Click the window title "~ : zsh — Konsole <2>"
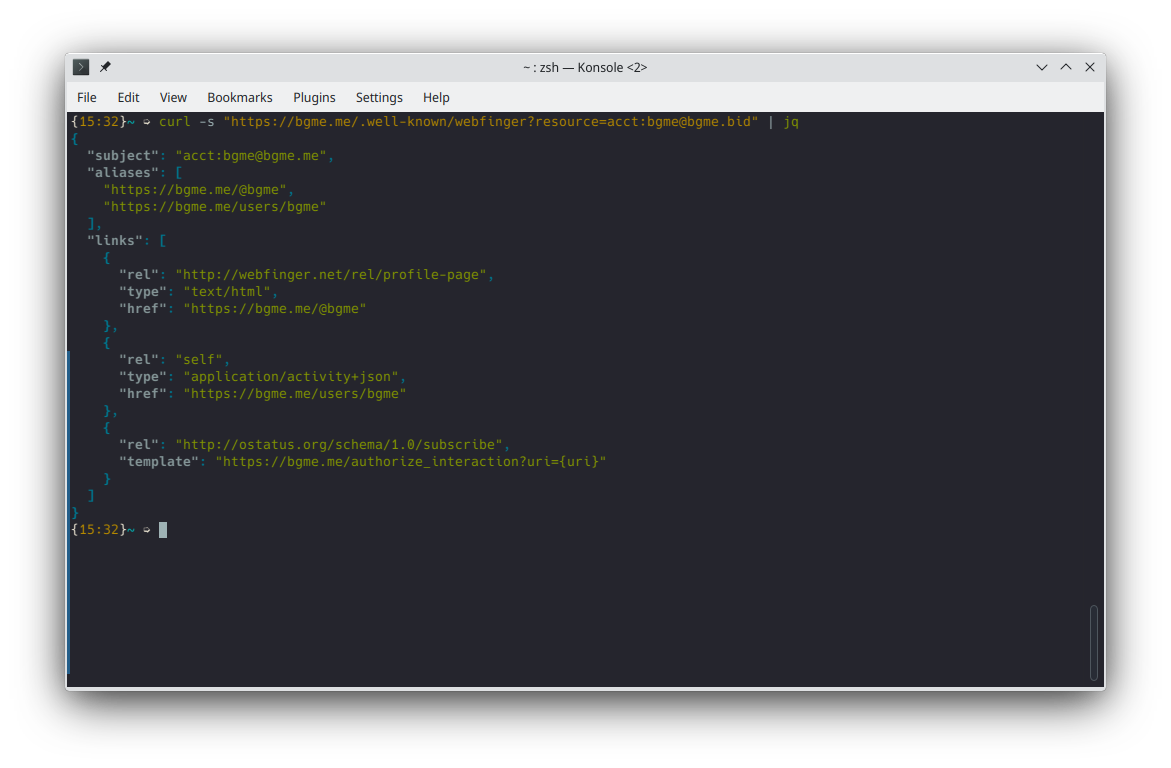The width and height of the screenshot is (1171, 768). [x=585, y=67]
